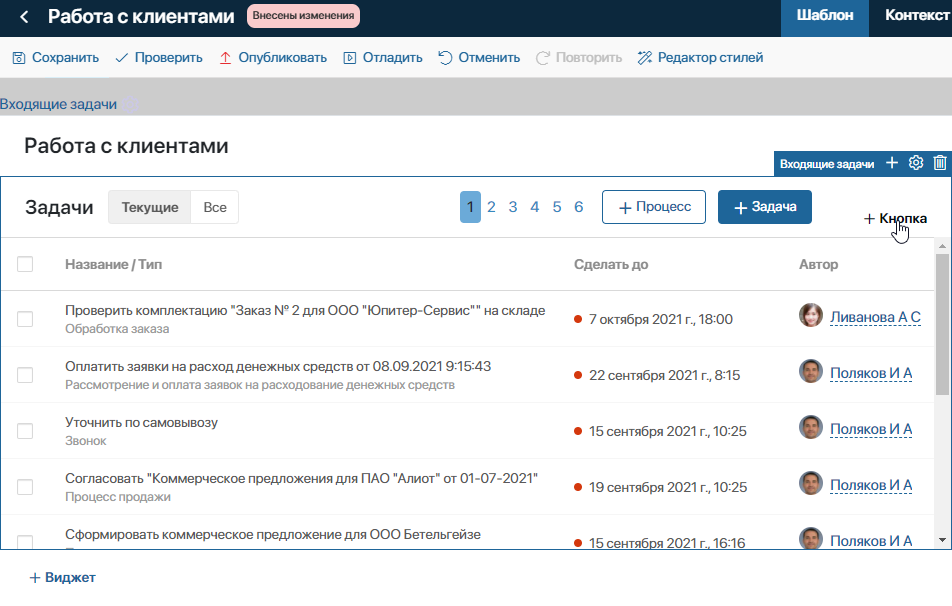The image size is (952, 606).
Task: Open the Отладить debug tool
Action: point(383,58)
